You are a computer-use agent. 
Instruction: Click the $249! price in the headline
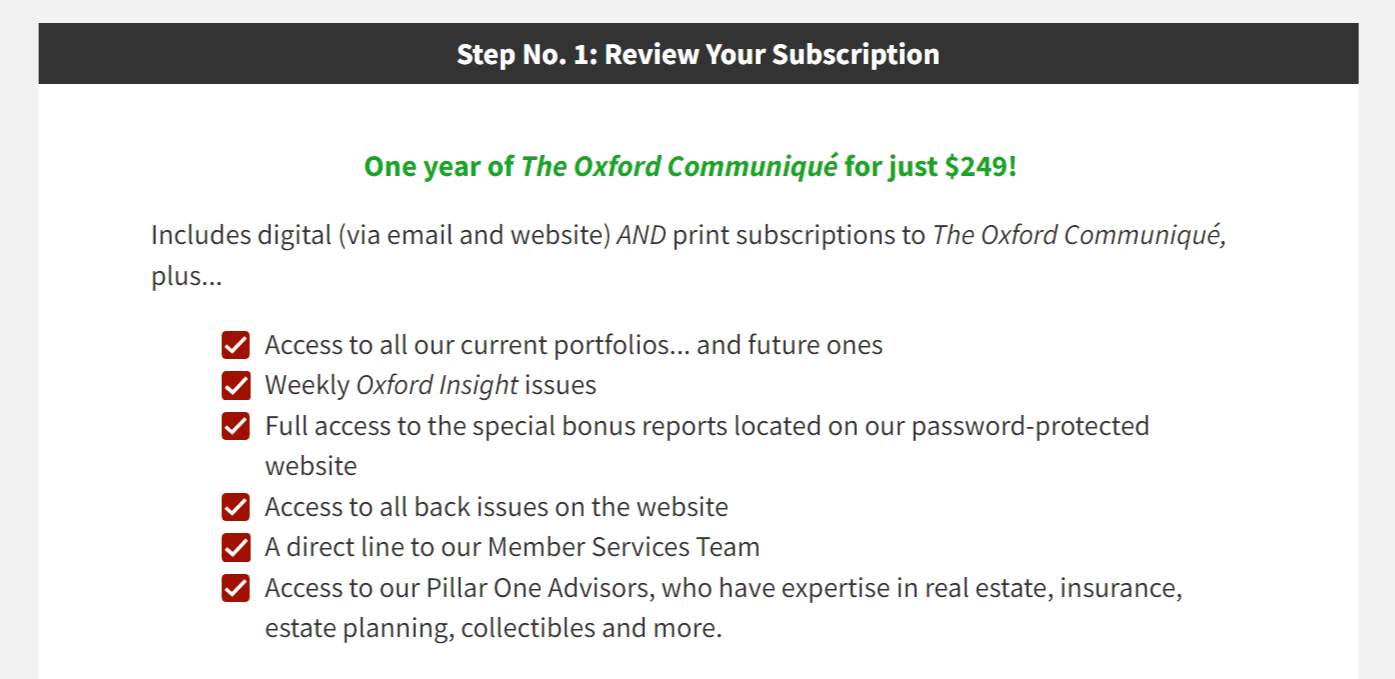coord(980,166)
